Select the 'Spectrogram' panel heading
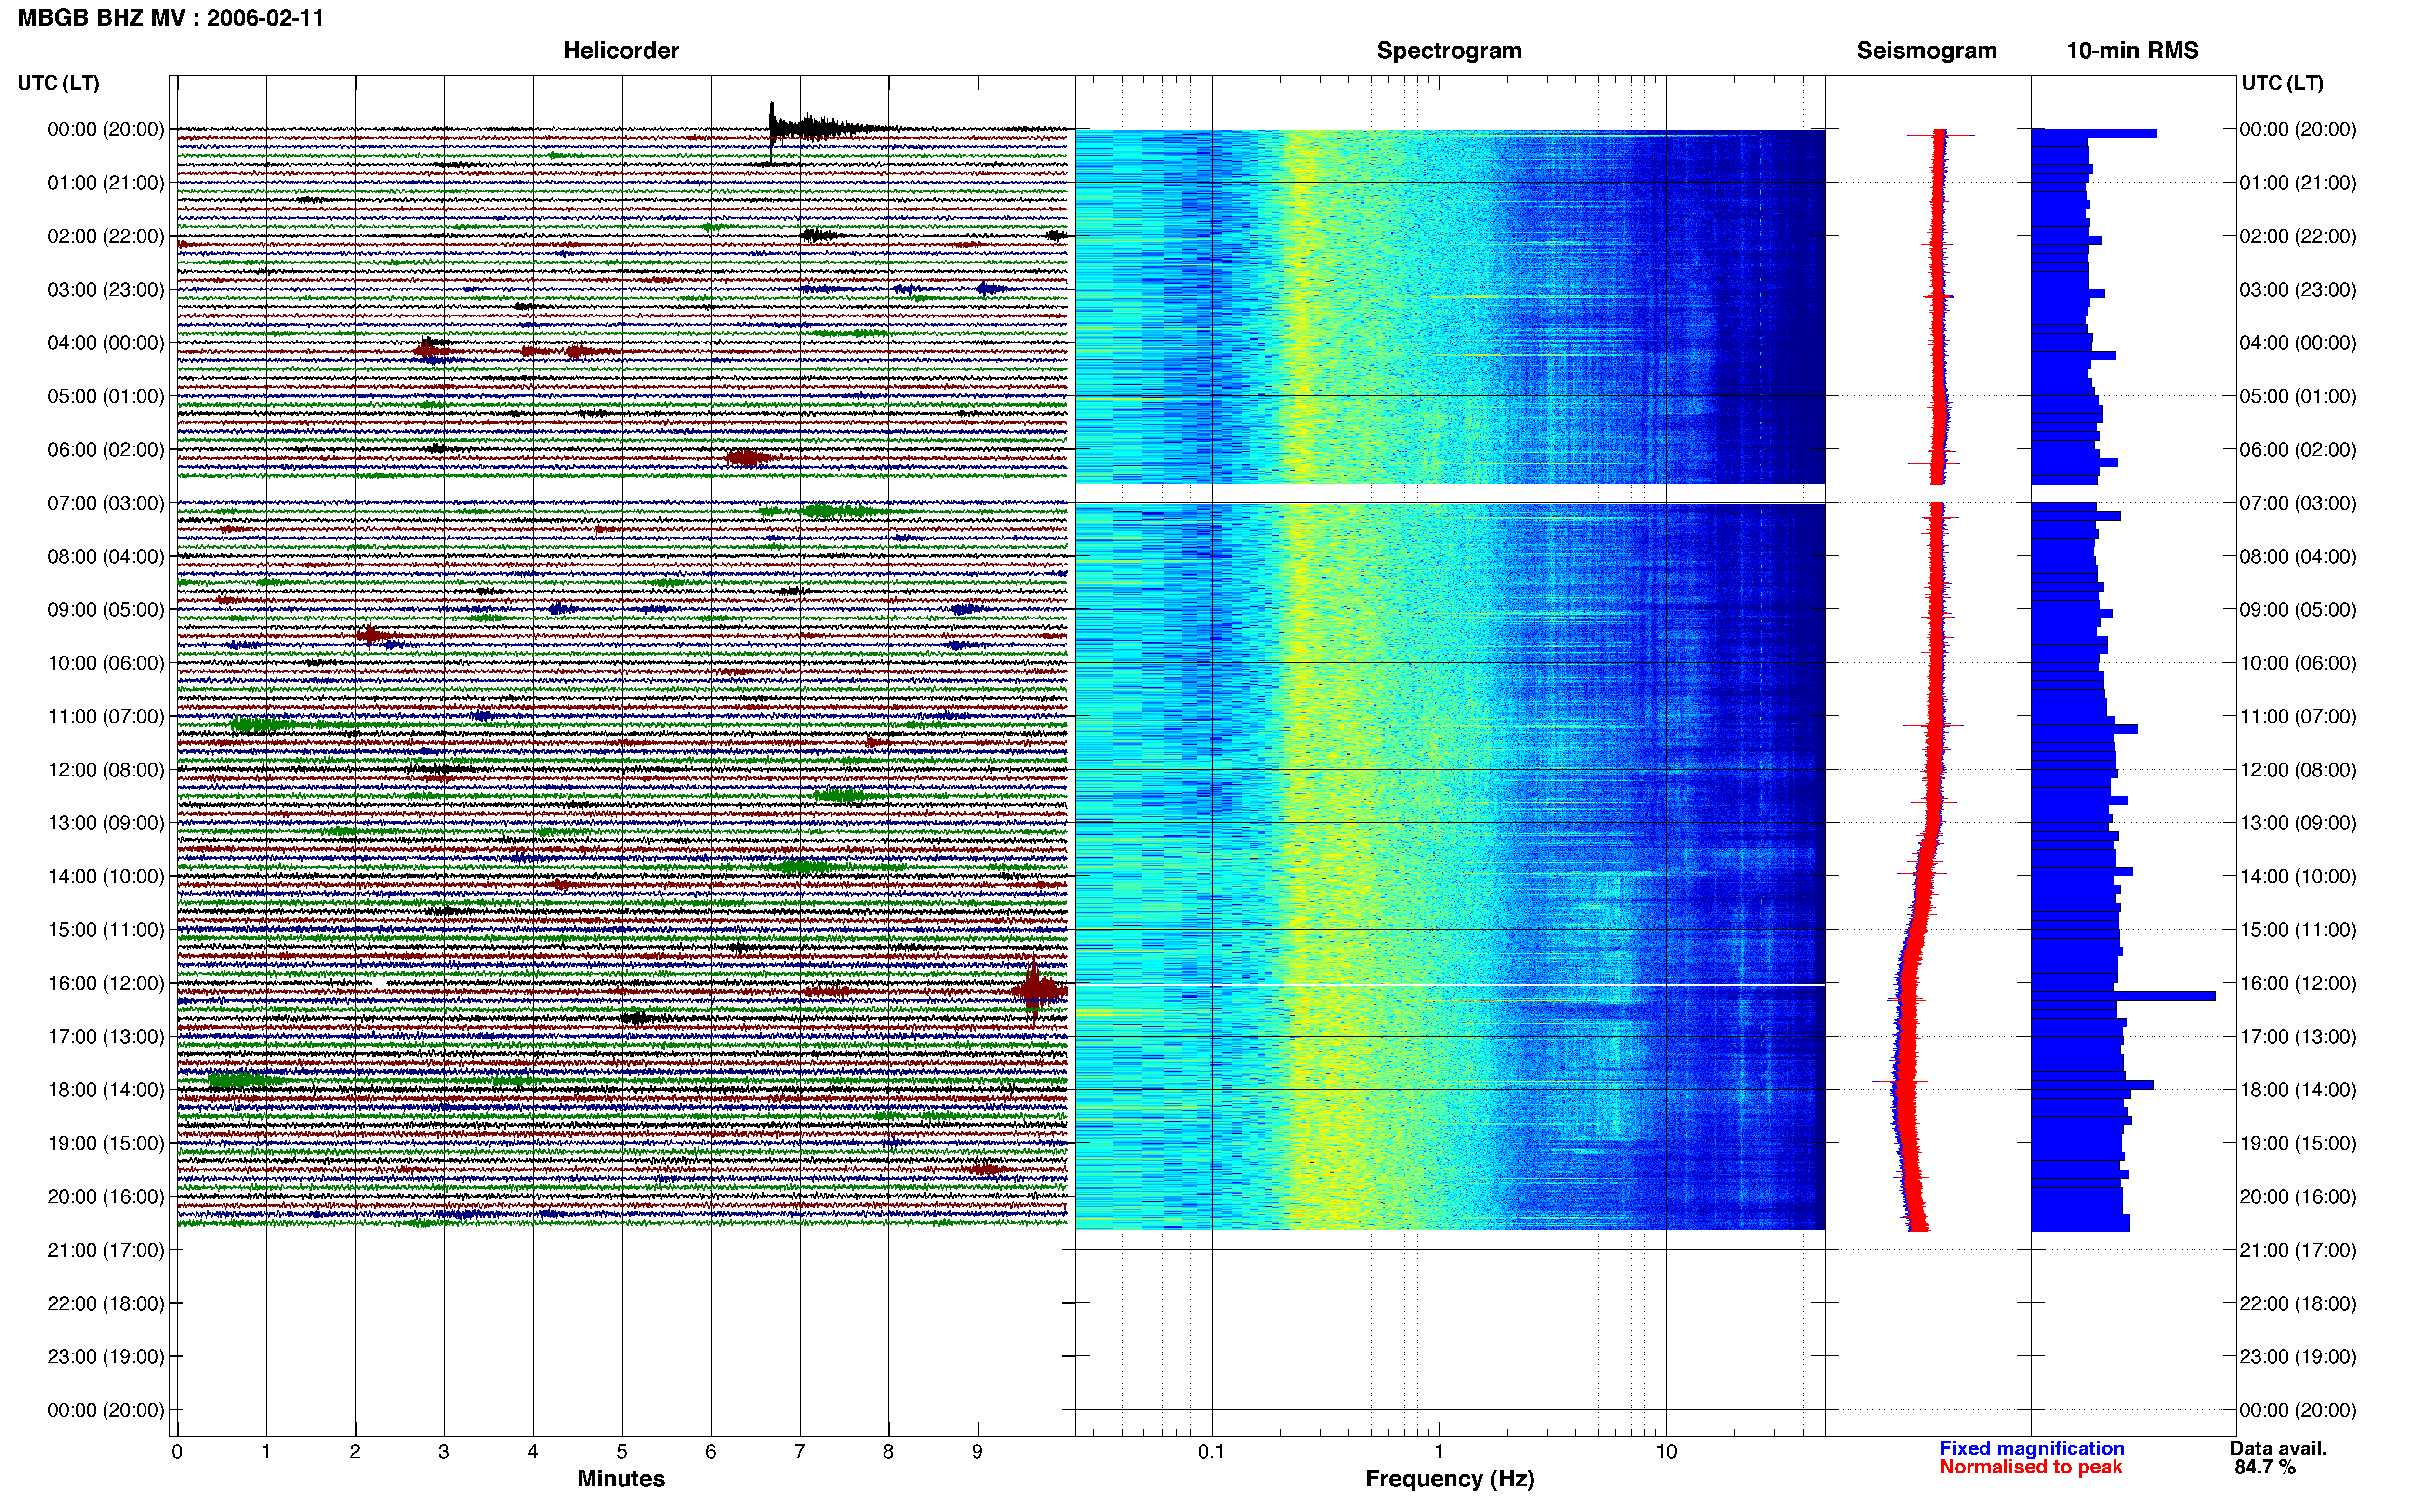2418x1512 pixels. tap(1449, 51)
